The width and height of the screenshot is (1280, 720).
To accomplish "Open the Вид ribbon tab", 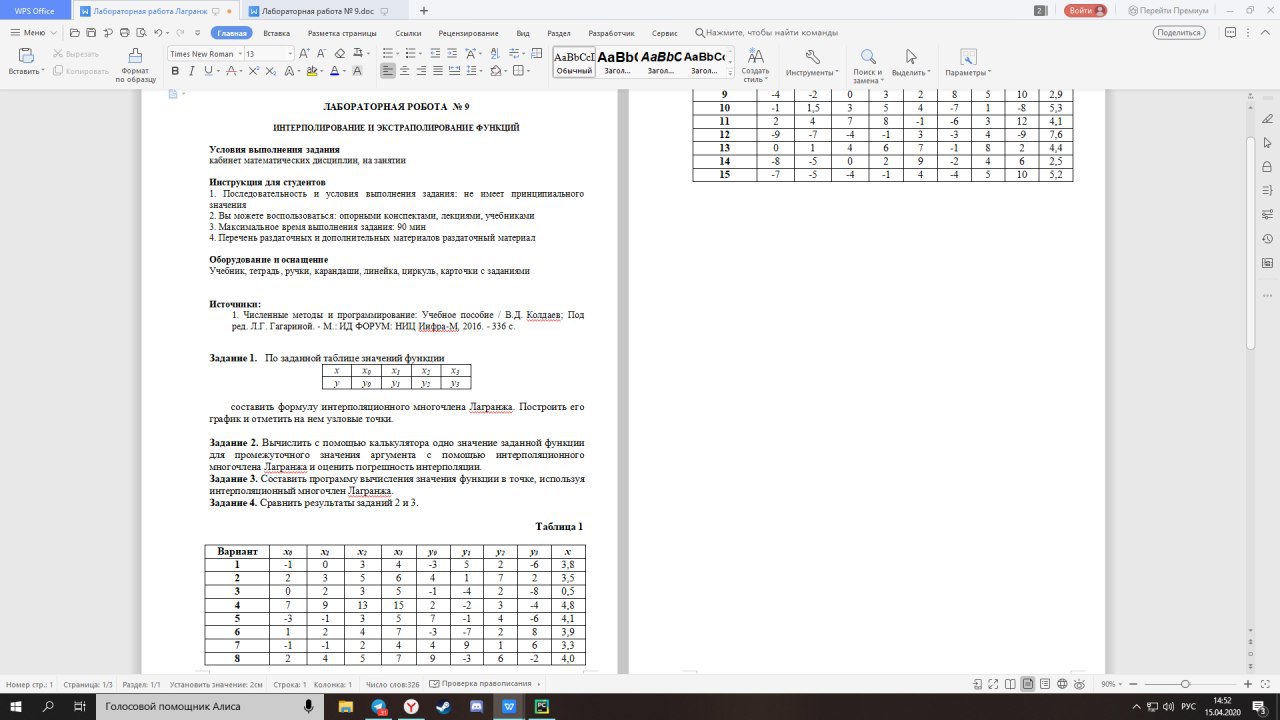I will [x=523, y=33].
